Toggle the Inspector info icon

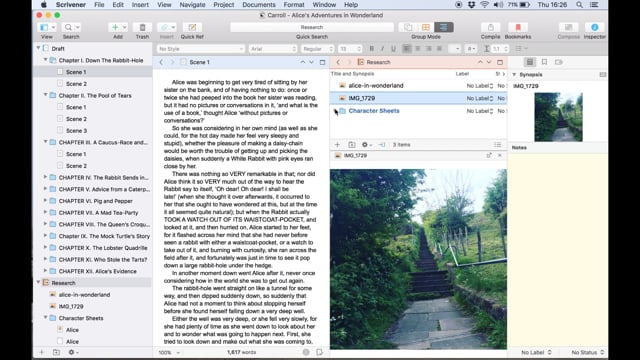(594, 27)
